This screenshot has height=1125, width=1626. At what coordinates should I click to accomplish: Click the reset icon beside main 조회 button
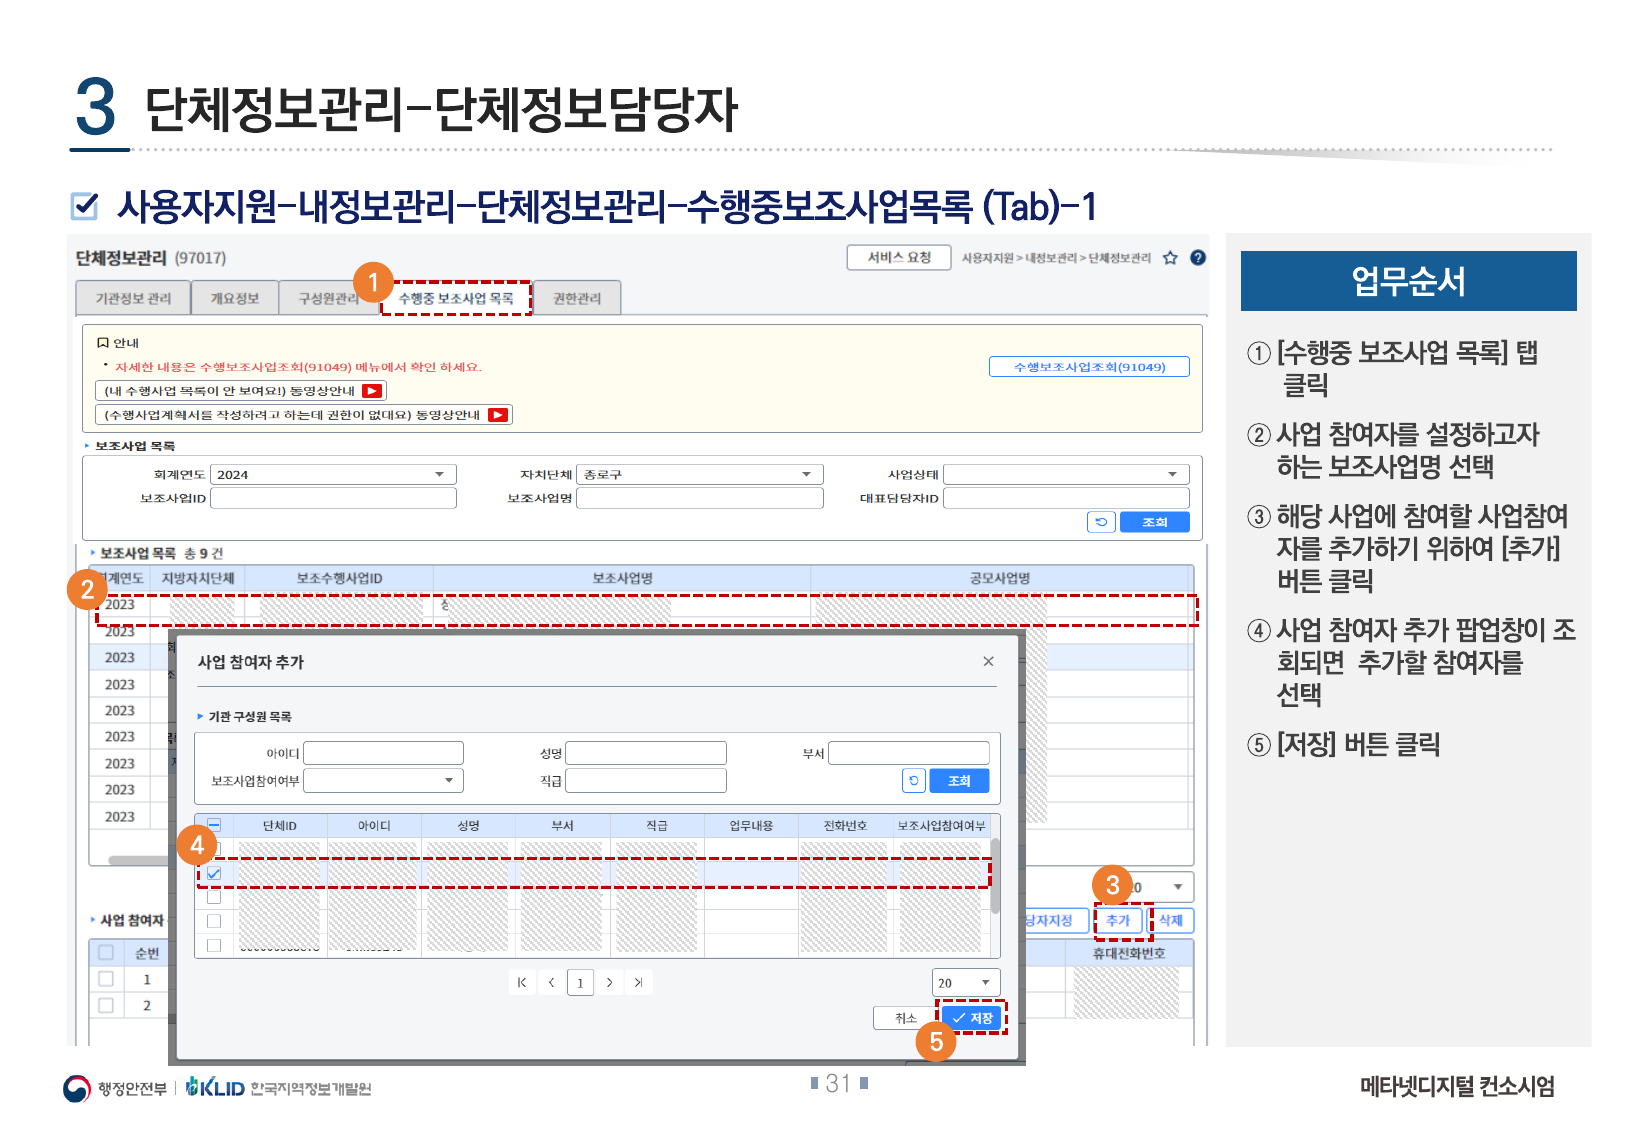tap(1101, 522)
